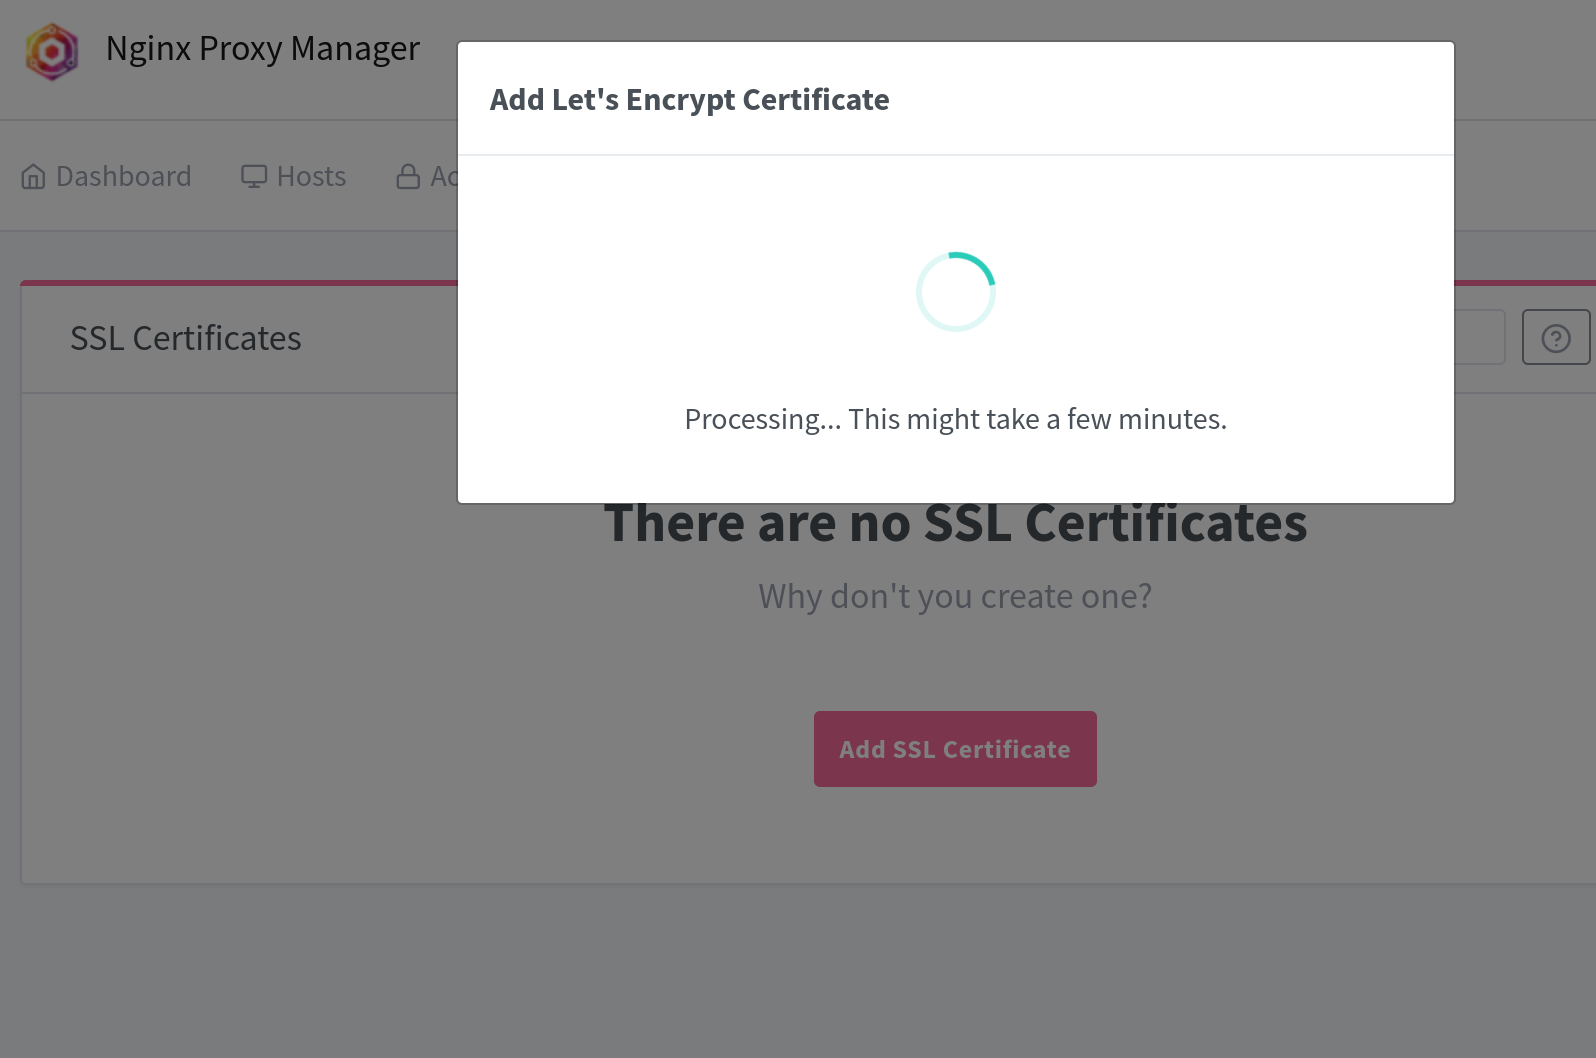Viewport: 1596px width, 1058px height.
Task: Click the Nginx Proxy Manager hexagon logo
Action: click(x=52, y=51)
